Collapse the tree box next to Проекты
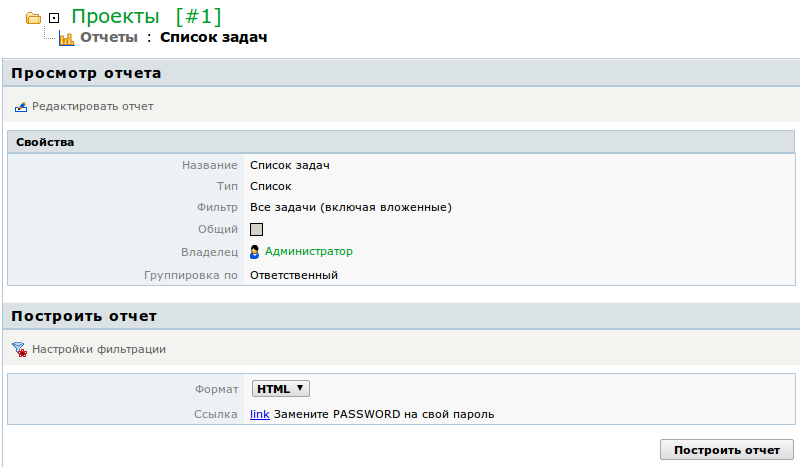The width and height of the screenshot is (800, 467). [54, 18]
